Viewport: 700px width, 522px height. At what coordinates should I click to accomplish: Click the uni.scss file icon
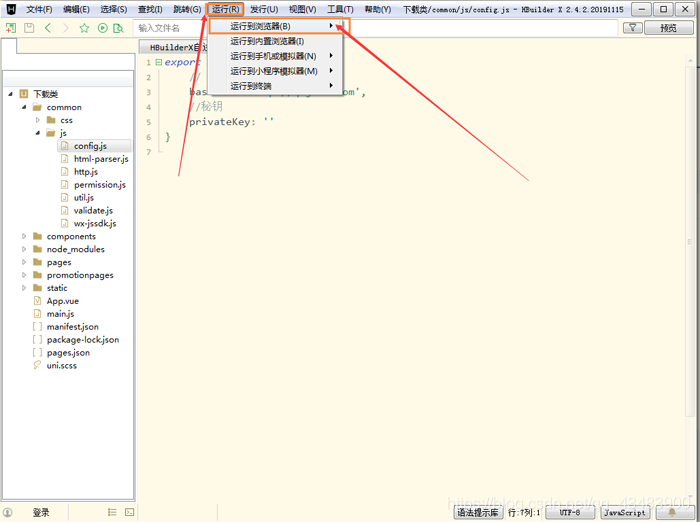pyautogui.click(x=38, y=365)
